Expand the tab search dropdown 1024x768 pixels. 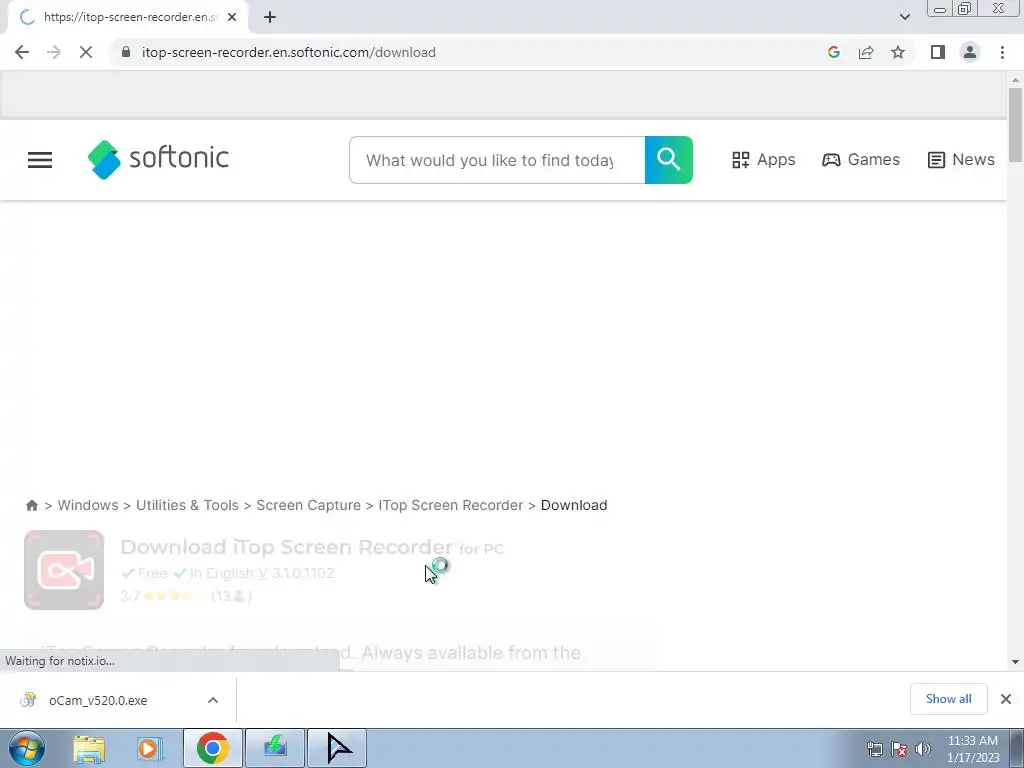point(904,17)
